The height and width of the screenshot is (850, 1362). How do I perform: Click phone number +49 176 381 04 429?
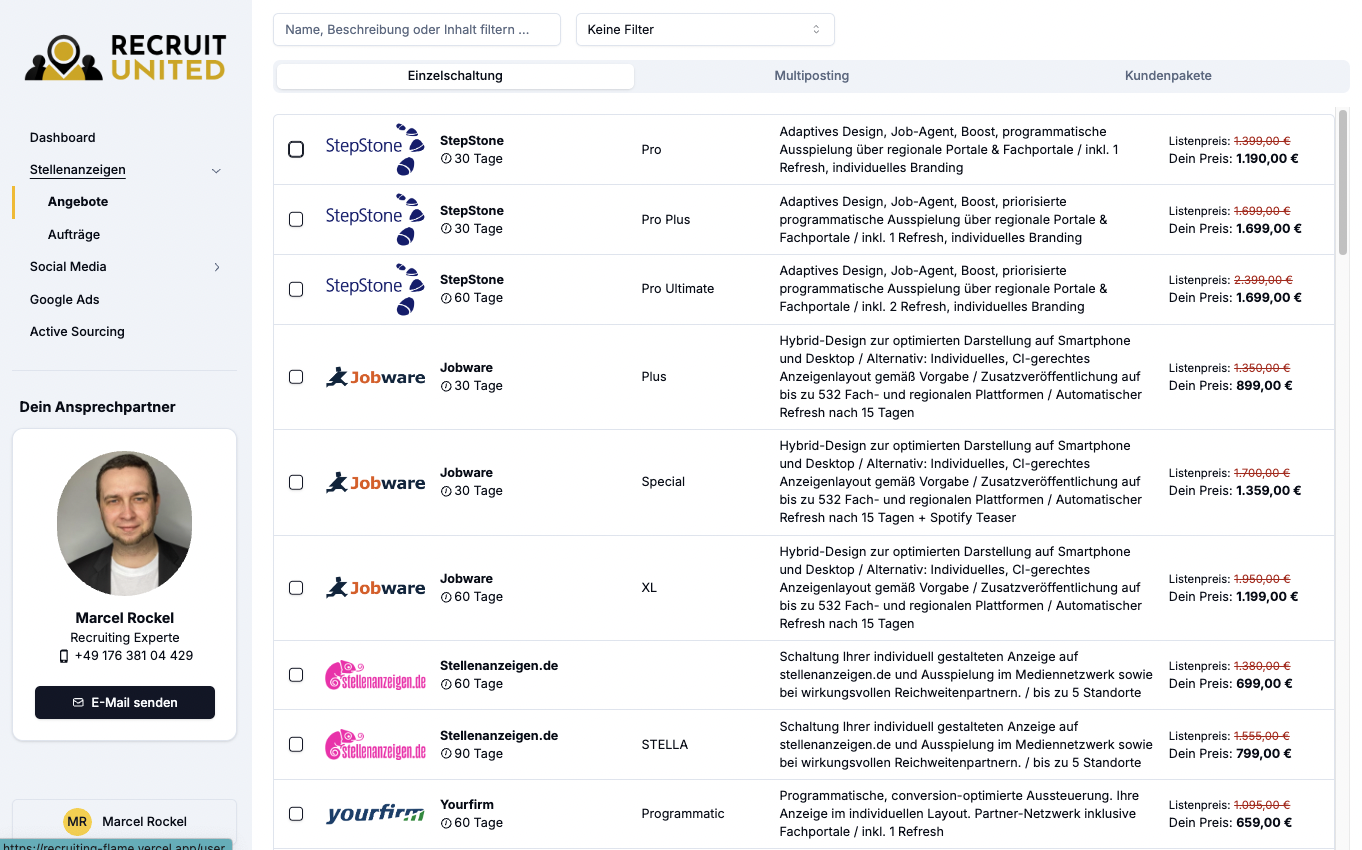133,656
